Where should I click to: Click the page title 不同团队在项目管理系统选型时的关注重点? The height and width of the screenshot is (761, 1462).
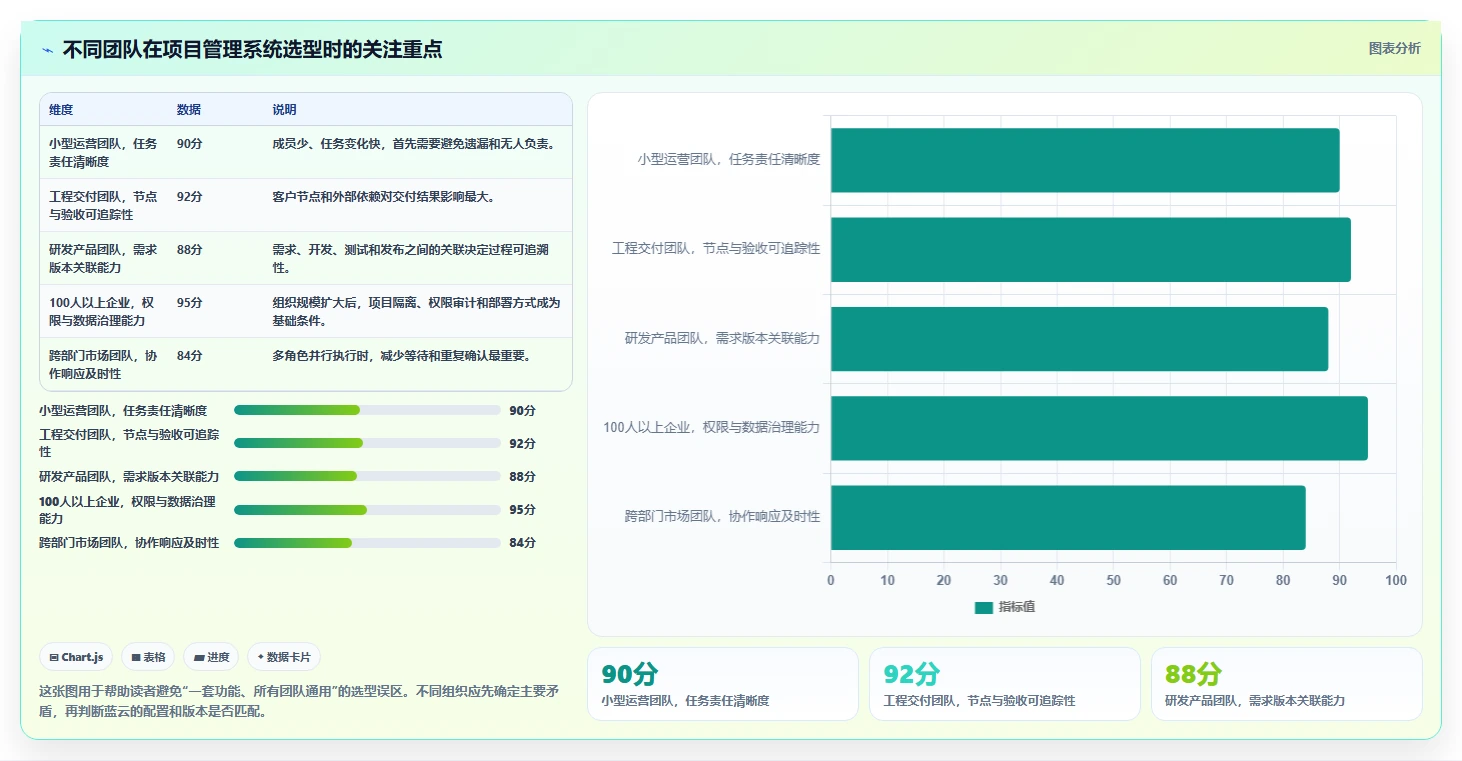[x=252, y=50]
